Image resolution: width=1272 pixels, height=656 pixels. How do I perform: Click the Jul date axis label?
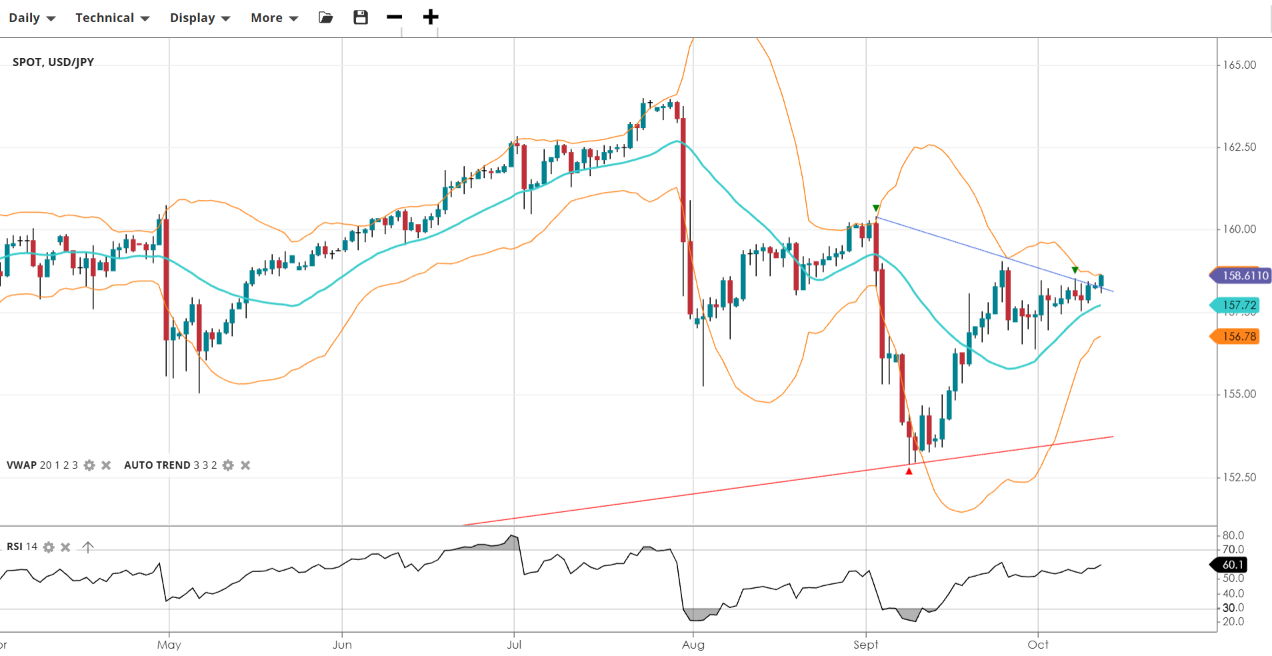[x=514, y=645]
